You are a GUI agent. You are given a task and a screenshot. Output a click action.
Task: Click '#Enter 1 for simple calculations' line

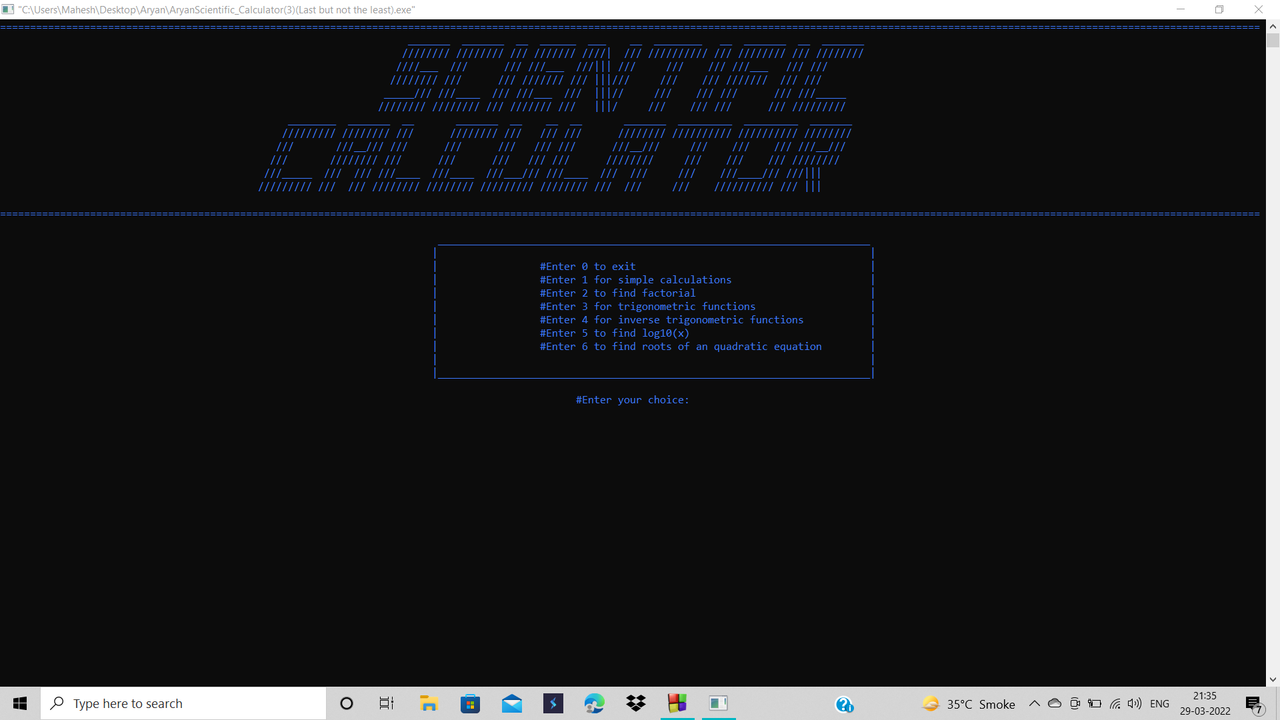636,280
